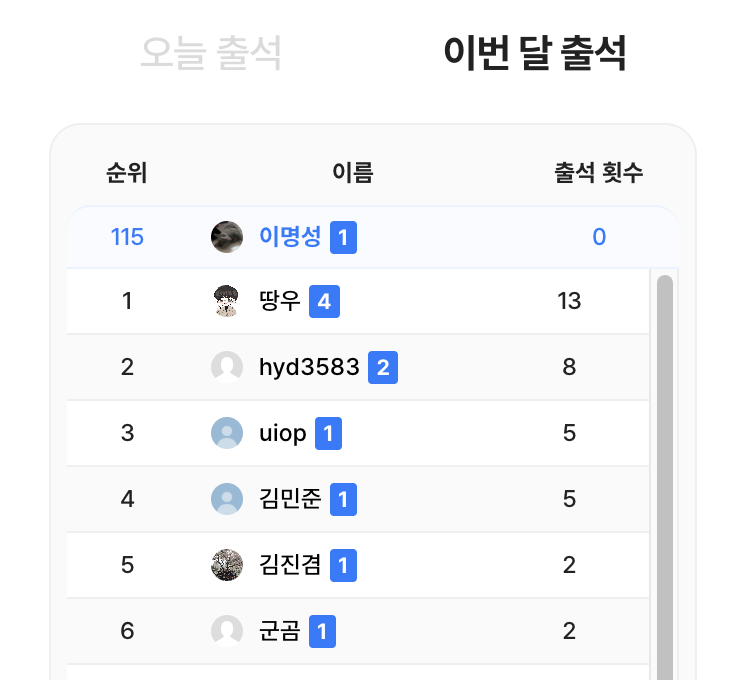Click the level 1 badge beside uiop
Viewport: 748px width, 680px height.
pos(329,433)
